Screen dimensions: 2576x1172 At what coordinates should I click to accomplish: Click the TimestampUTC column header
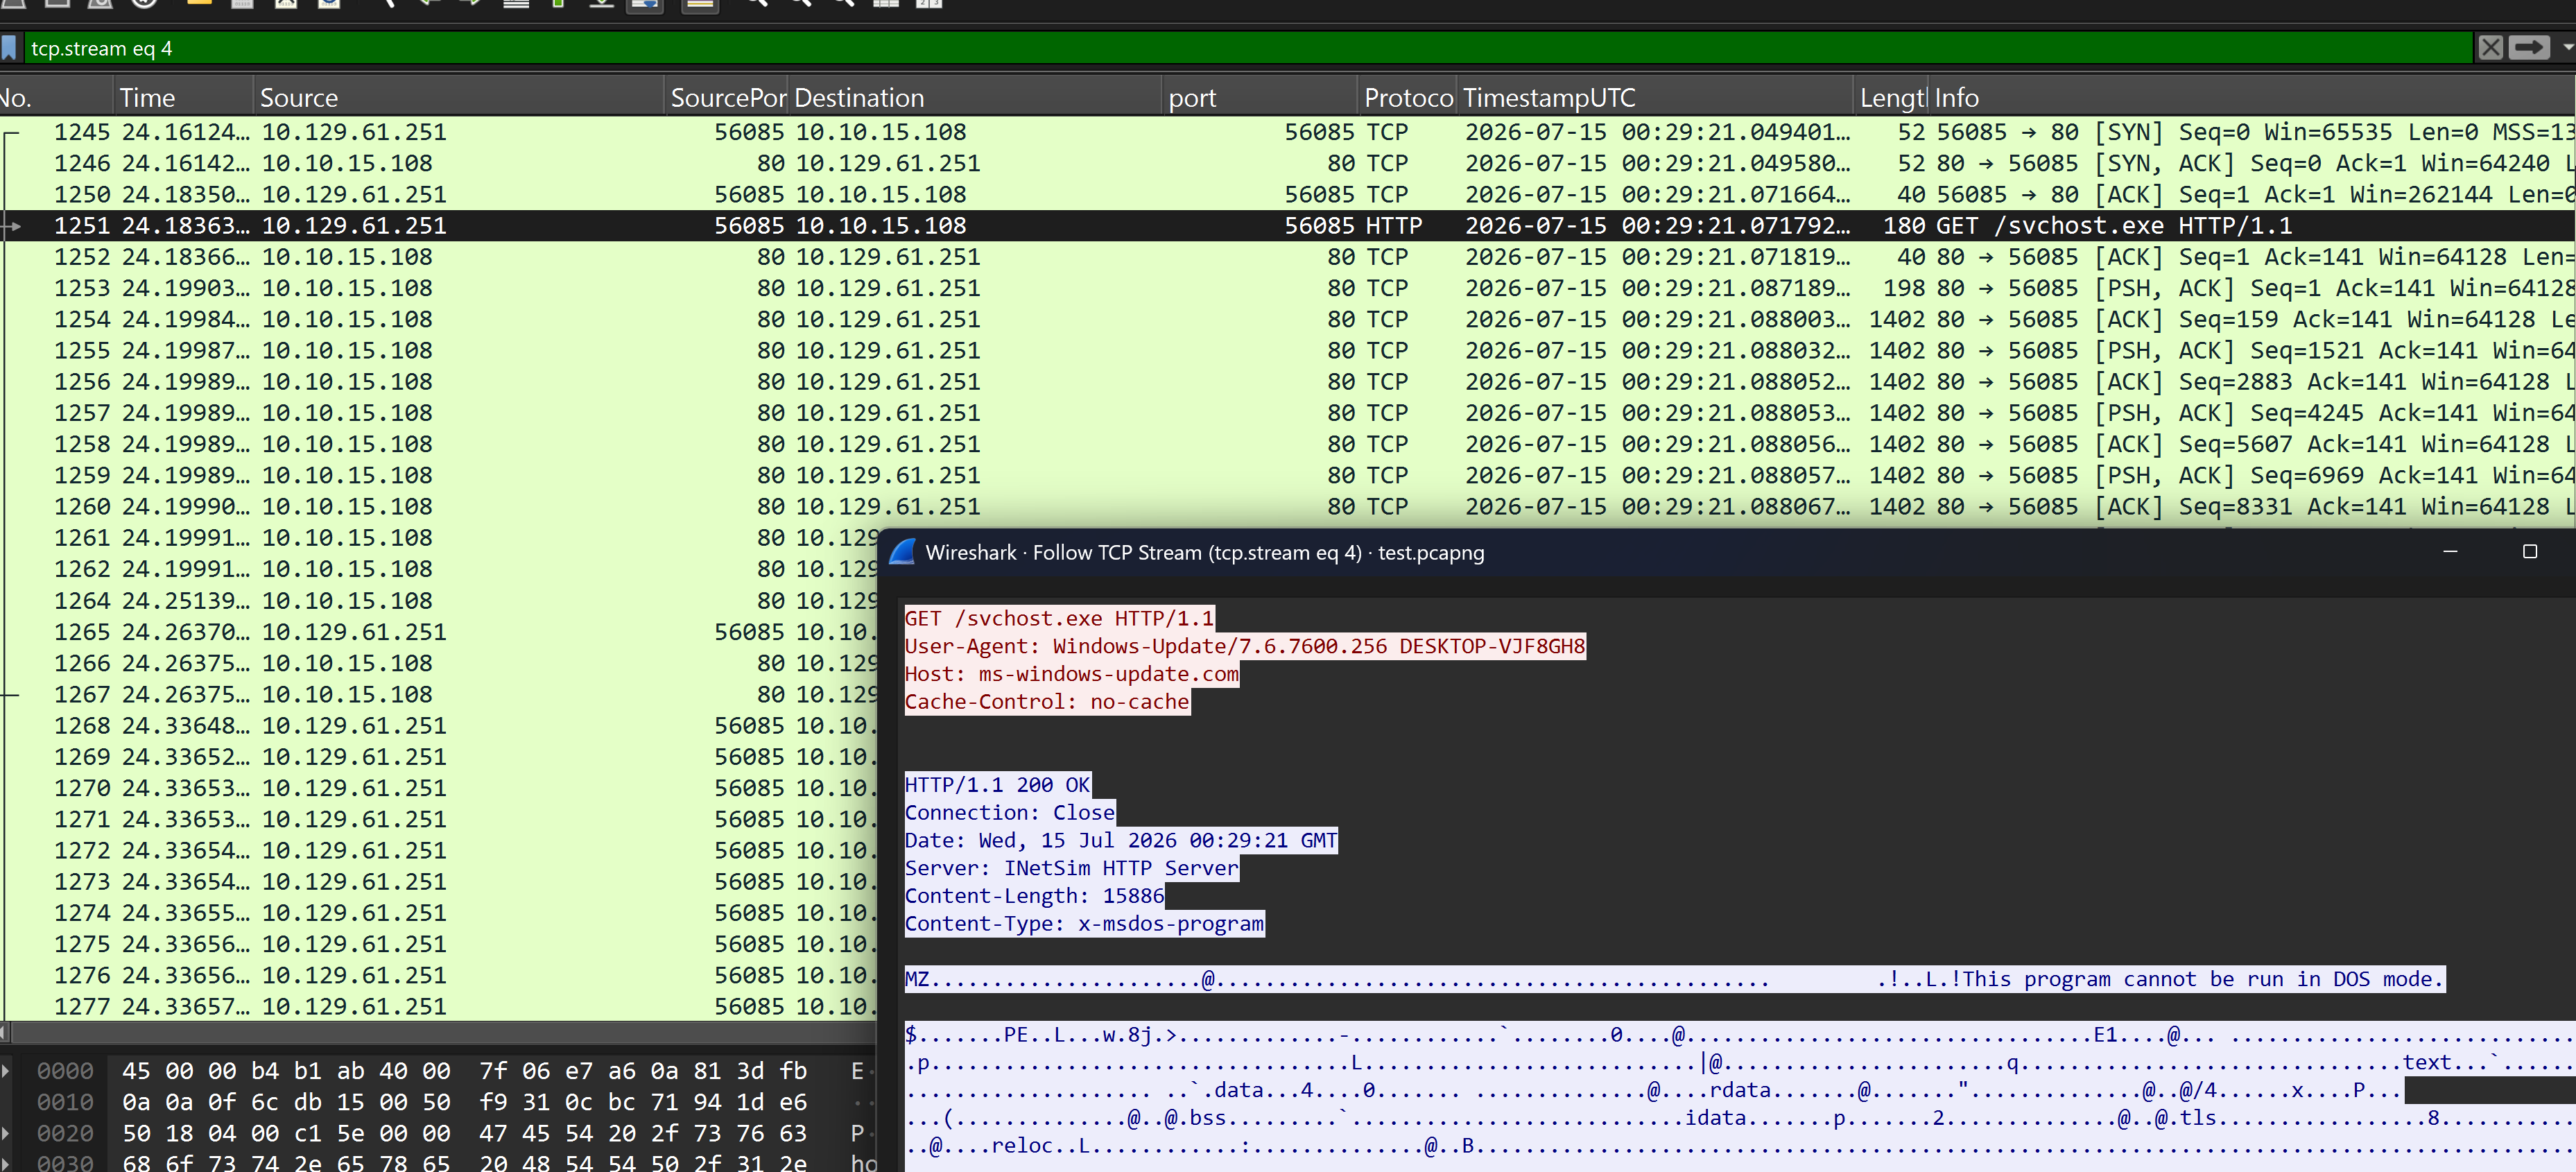click(1655, 97)
